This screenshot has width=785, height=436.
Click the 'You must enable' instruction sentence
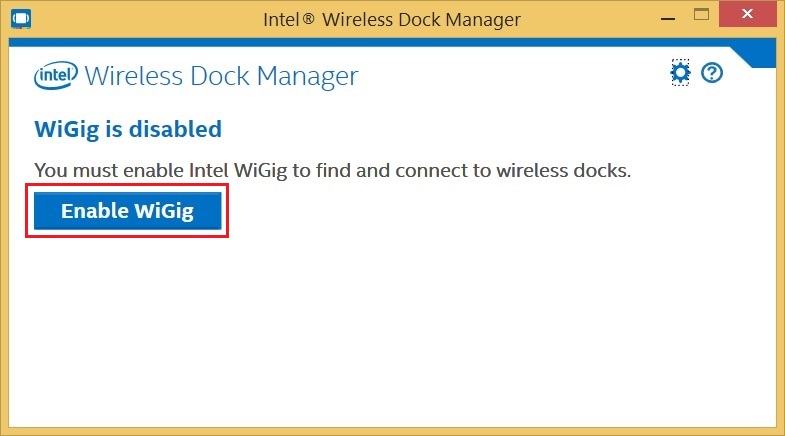(332, 170)
